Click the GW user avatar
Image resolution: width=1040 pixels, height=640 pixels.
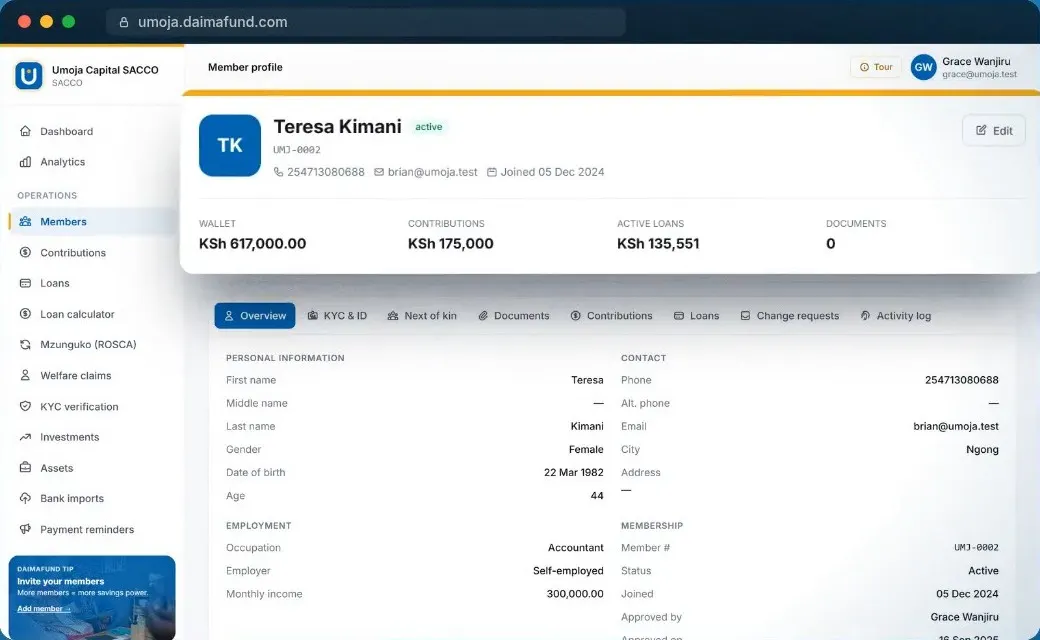[x=923, y=67]
